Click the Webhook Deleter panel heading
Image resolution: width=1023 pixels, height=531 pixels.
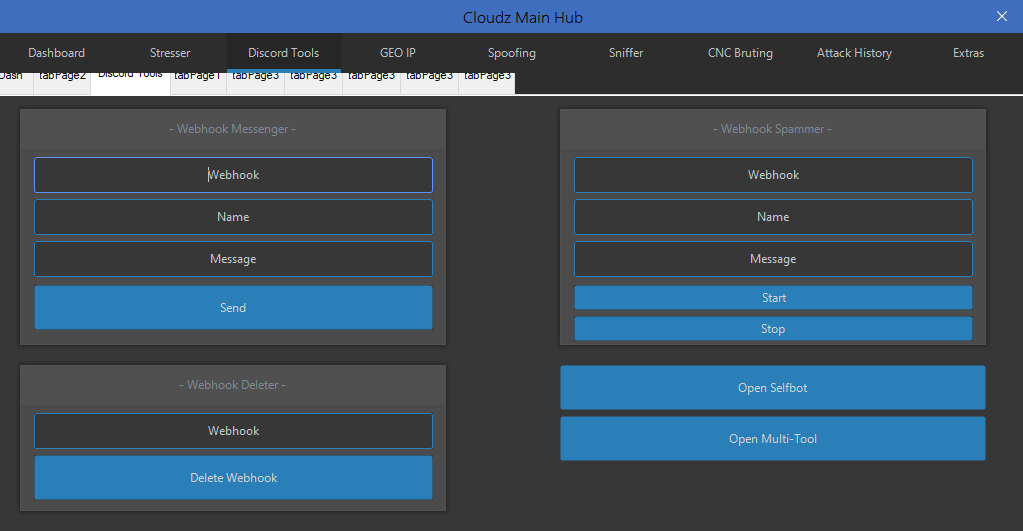click(x=233, y=385)
